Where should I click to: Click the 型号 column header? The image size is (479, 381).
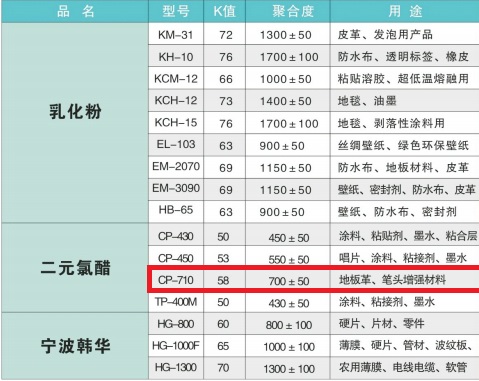[176, 11]
